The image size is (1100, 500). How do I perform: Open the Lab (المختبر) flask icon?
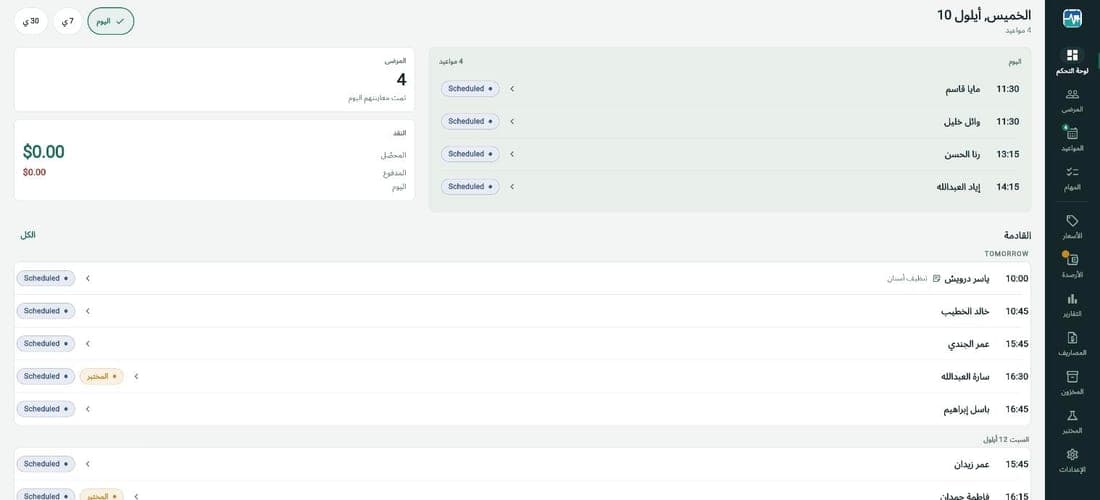click(x=1072, y=416)
